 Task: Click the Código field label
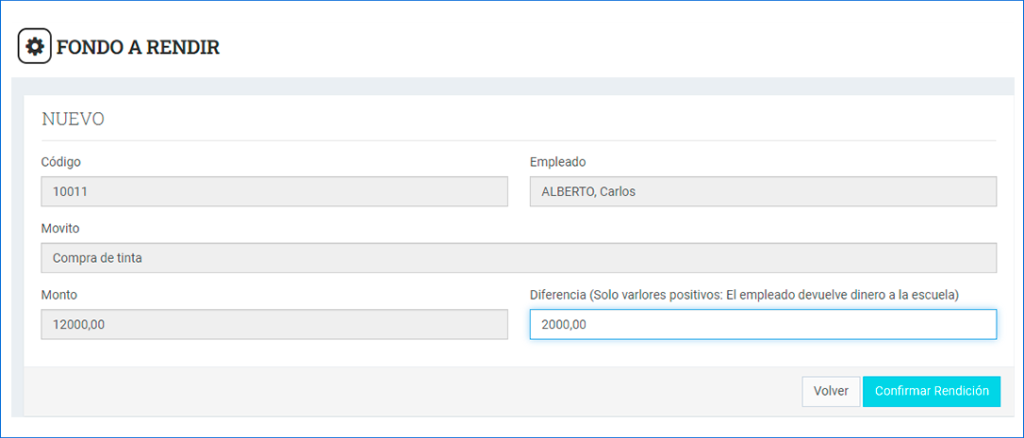pyautogui.click(x=61, y=162)
